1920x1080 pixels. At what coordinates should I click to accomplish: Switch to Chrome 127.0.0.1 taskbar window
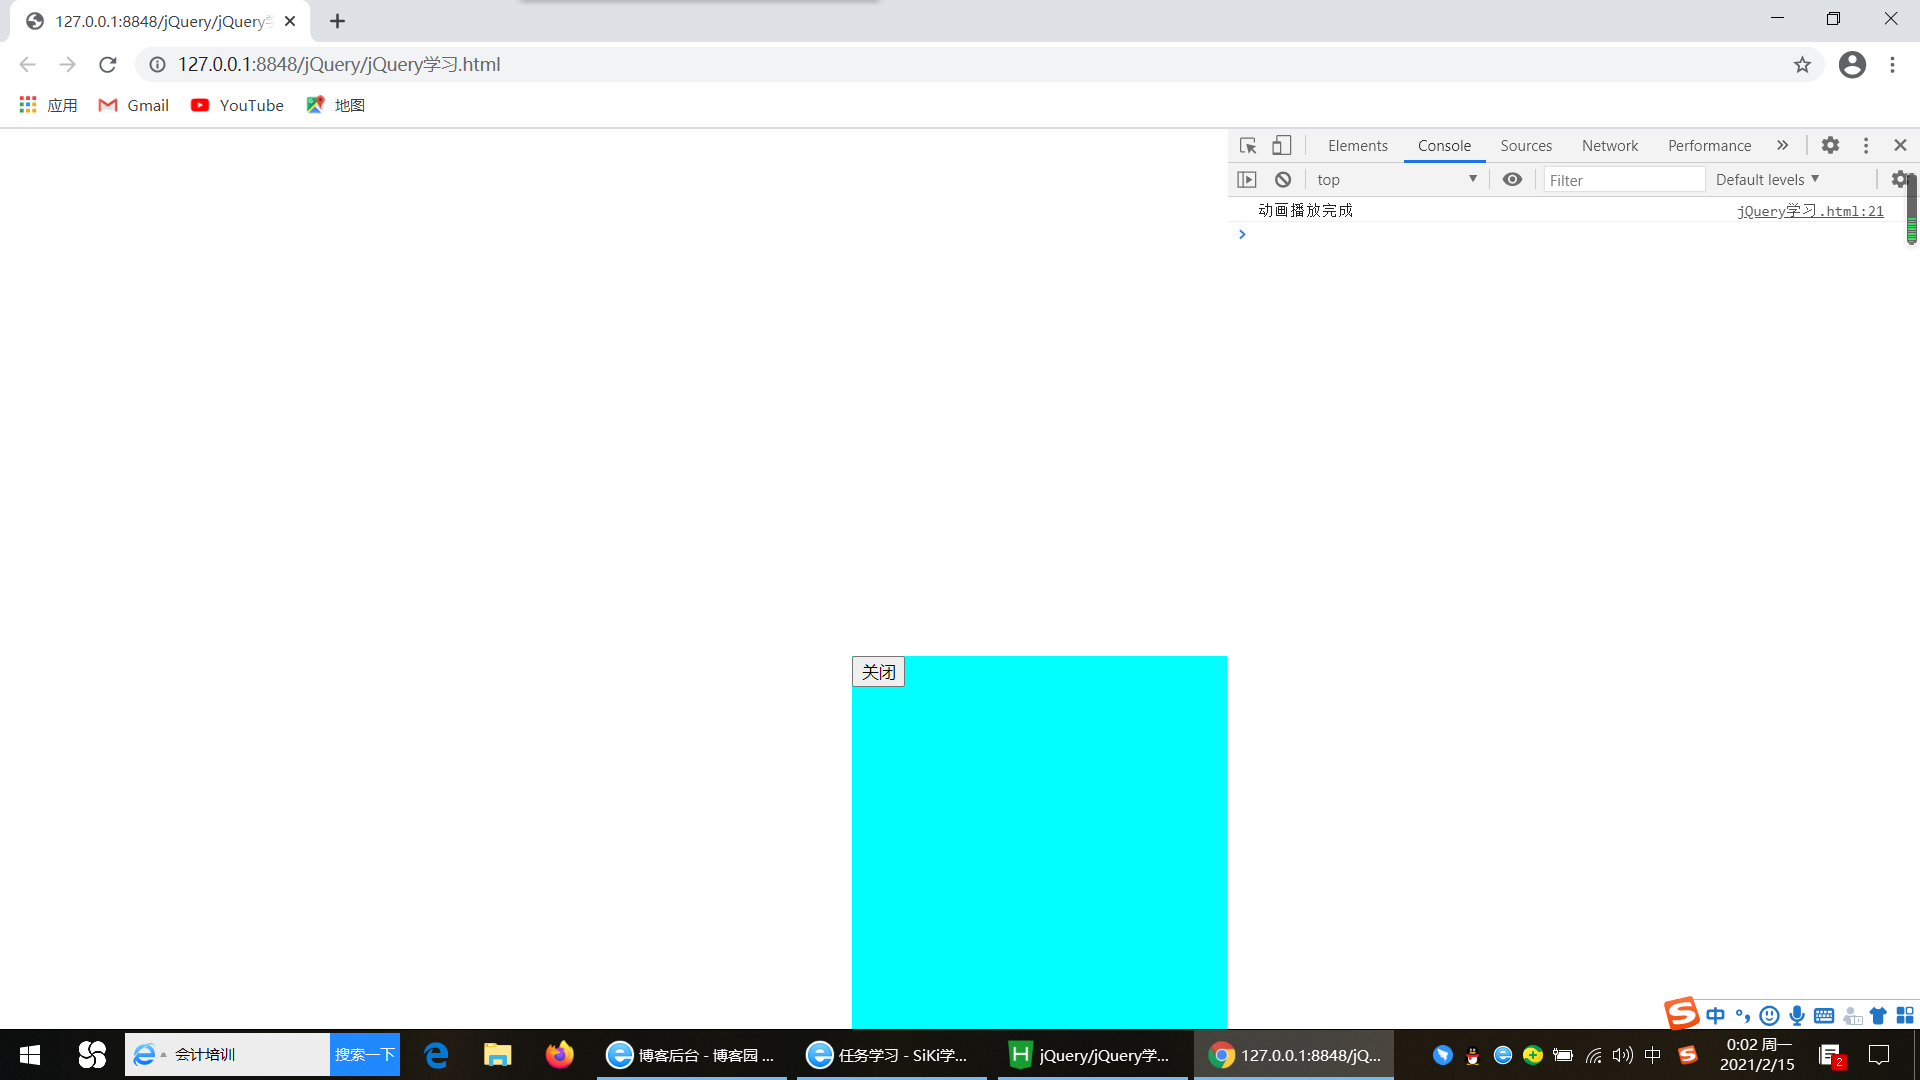pyautogui.click(x=1294, y=1055)
